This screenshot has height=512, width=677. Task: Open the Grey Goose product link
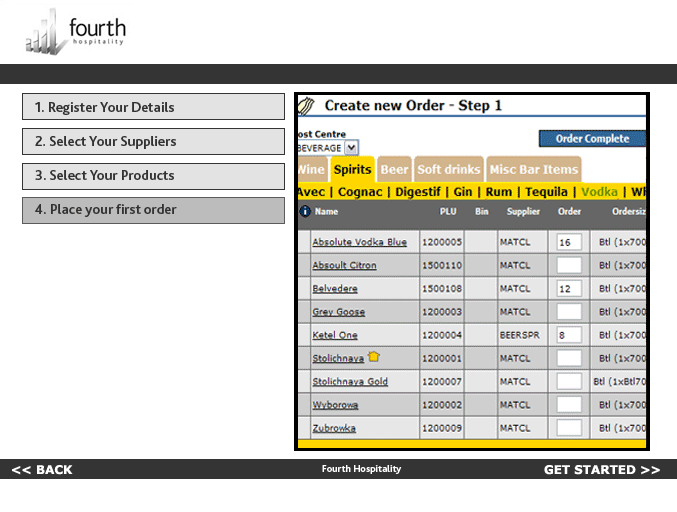[x=338, y=312]
